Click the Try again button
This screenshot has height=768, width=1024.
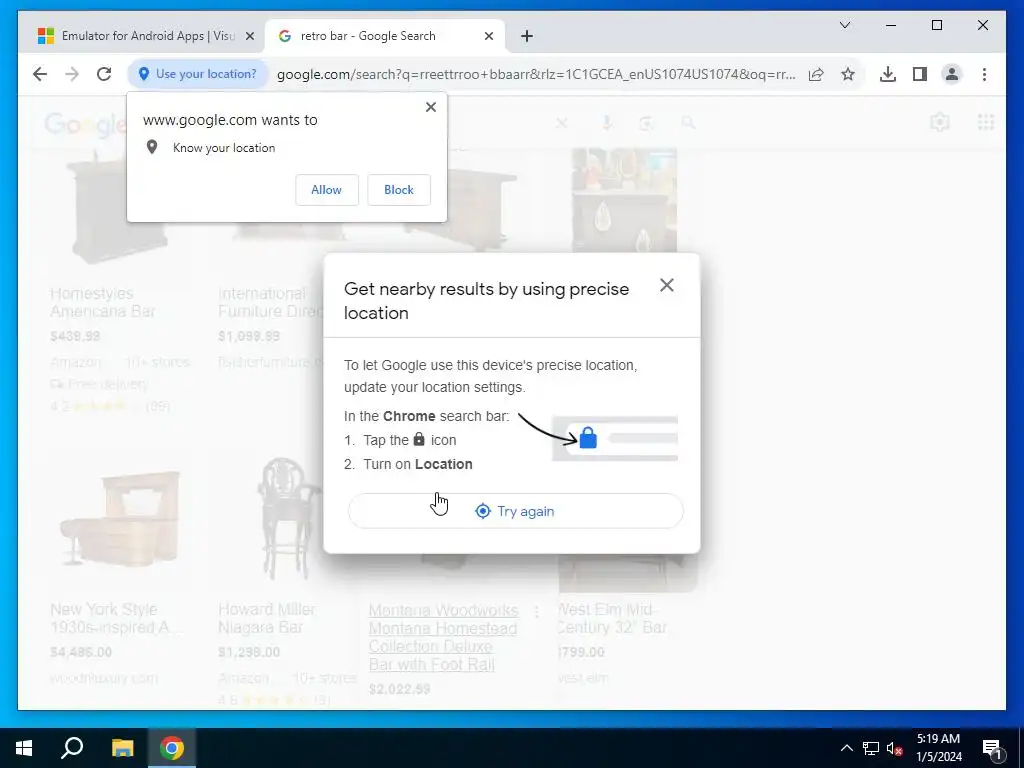pyautogui.click(x=515, y=511)
